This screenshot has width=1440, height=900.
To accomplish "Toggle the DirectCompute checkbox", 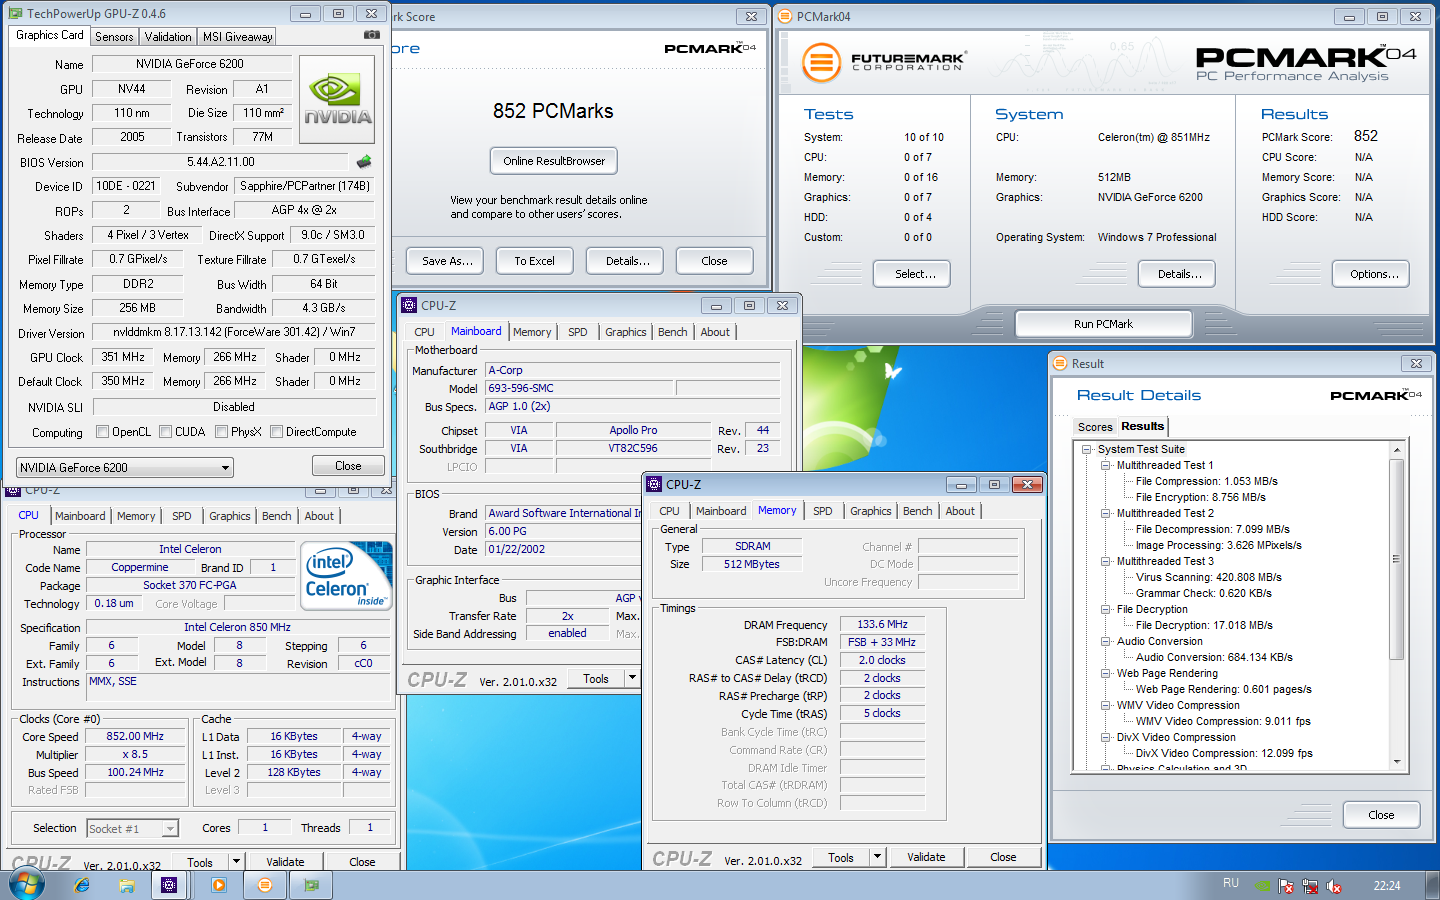I will [276, 432].
